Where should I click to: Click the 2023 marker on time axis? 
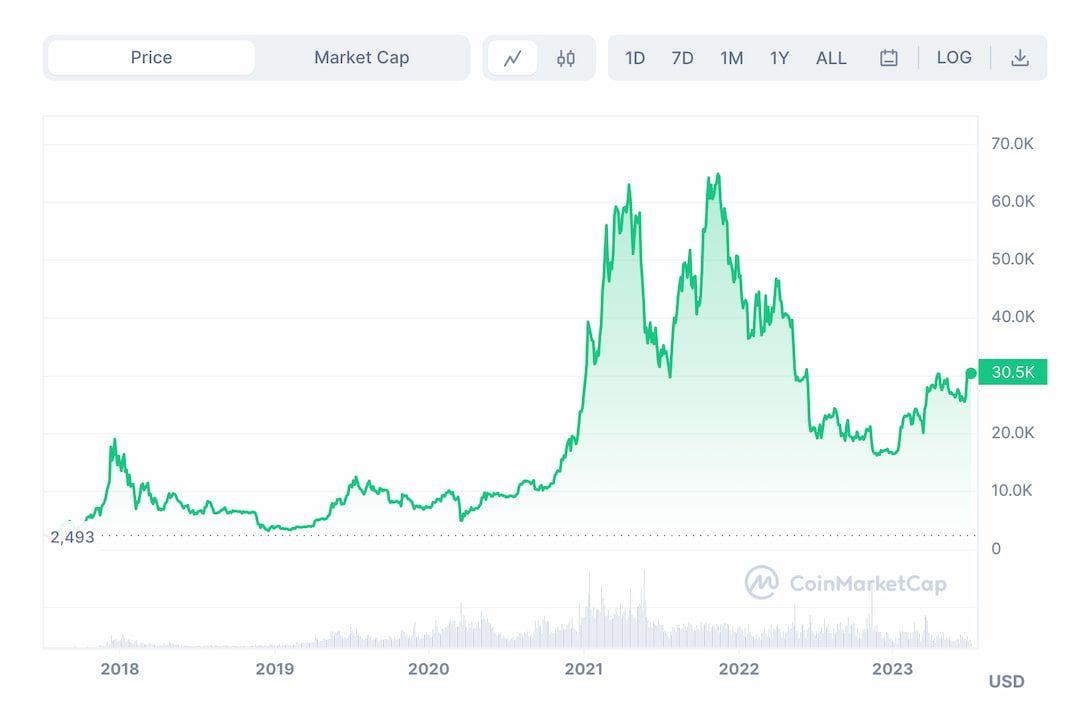pyautogui.click(x=892, y=669)
